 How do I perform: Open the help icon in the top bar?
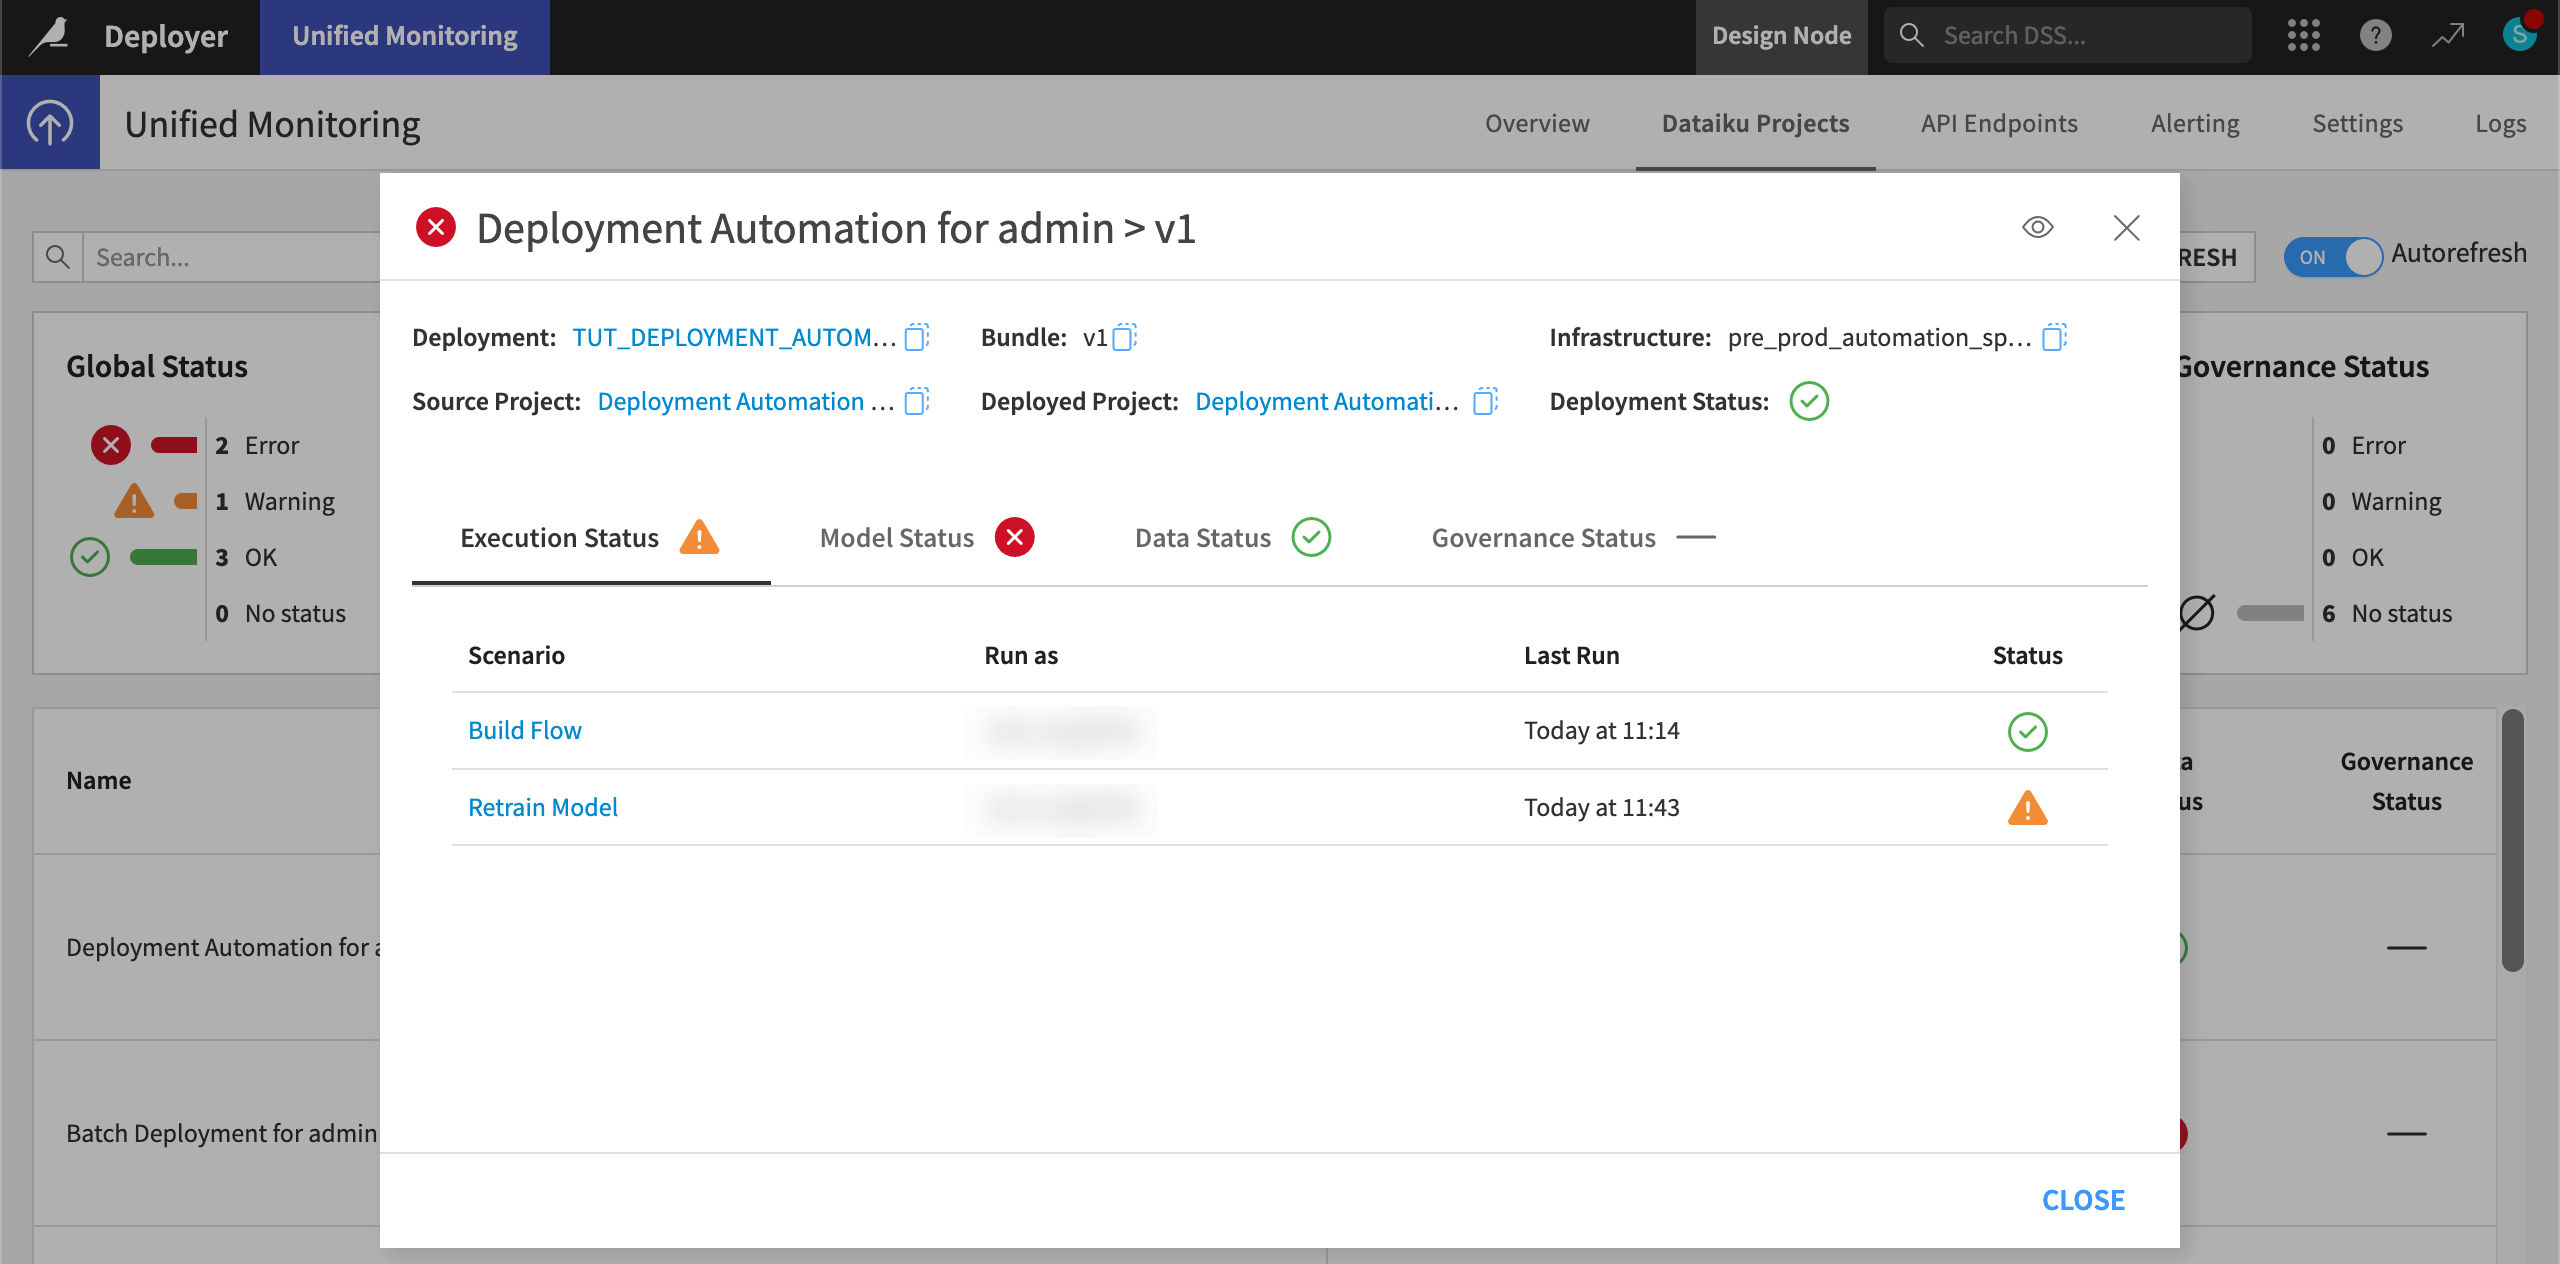click(x=2375, y=35)
